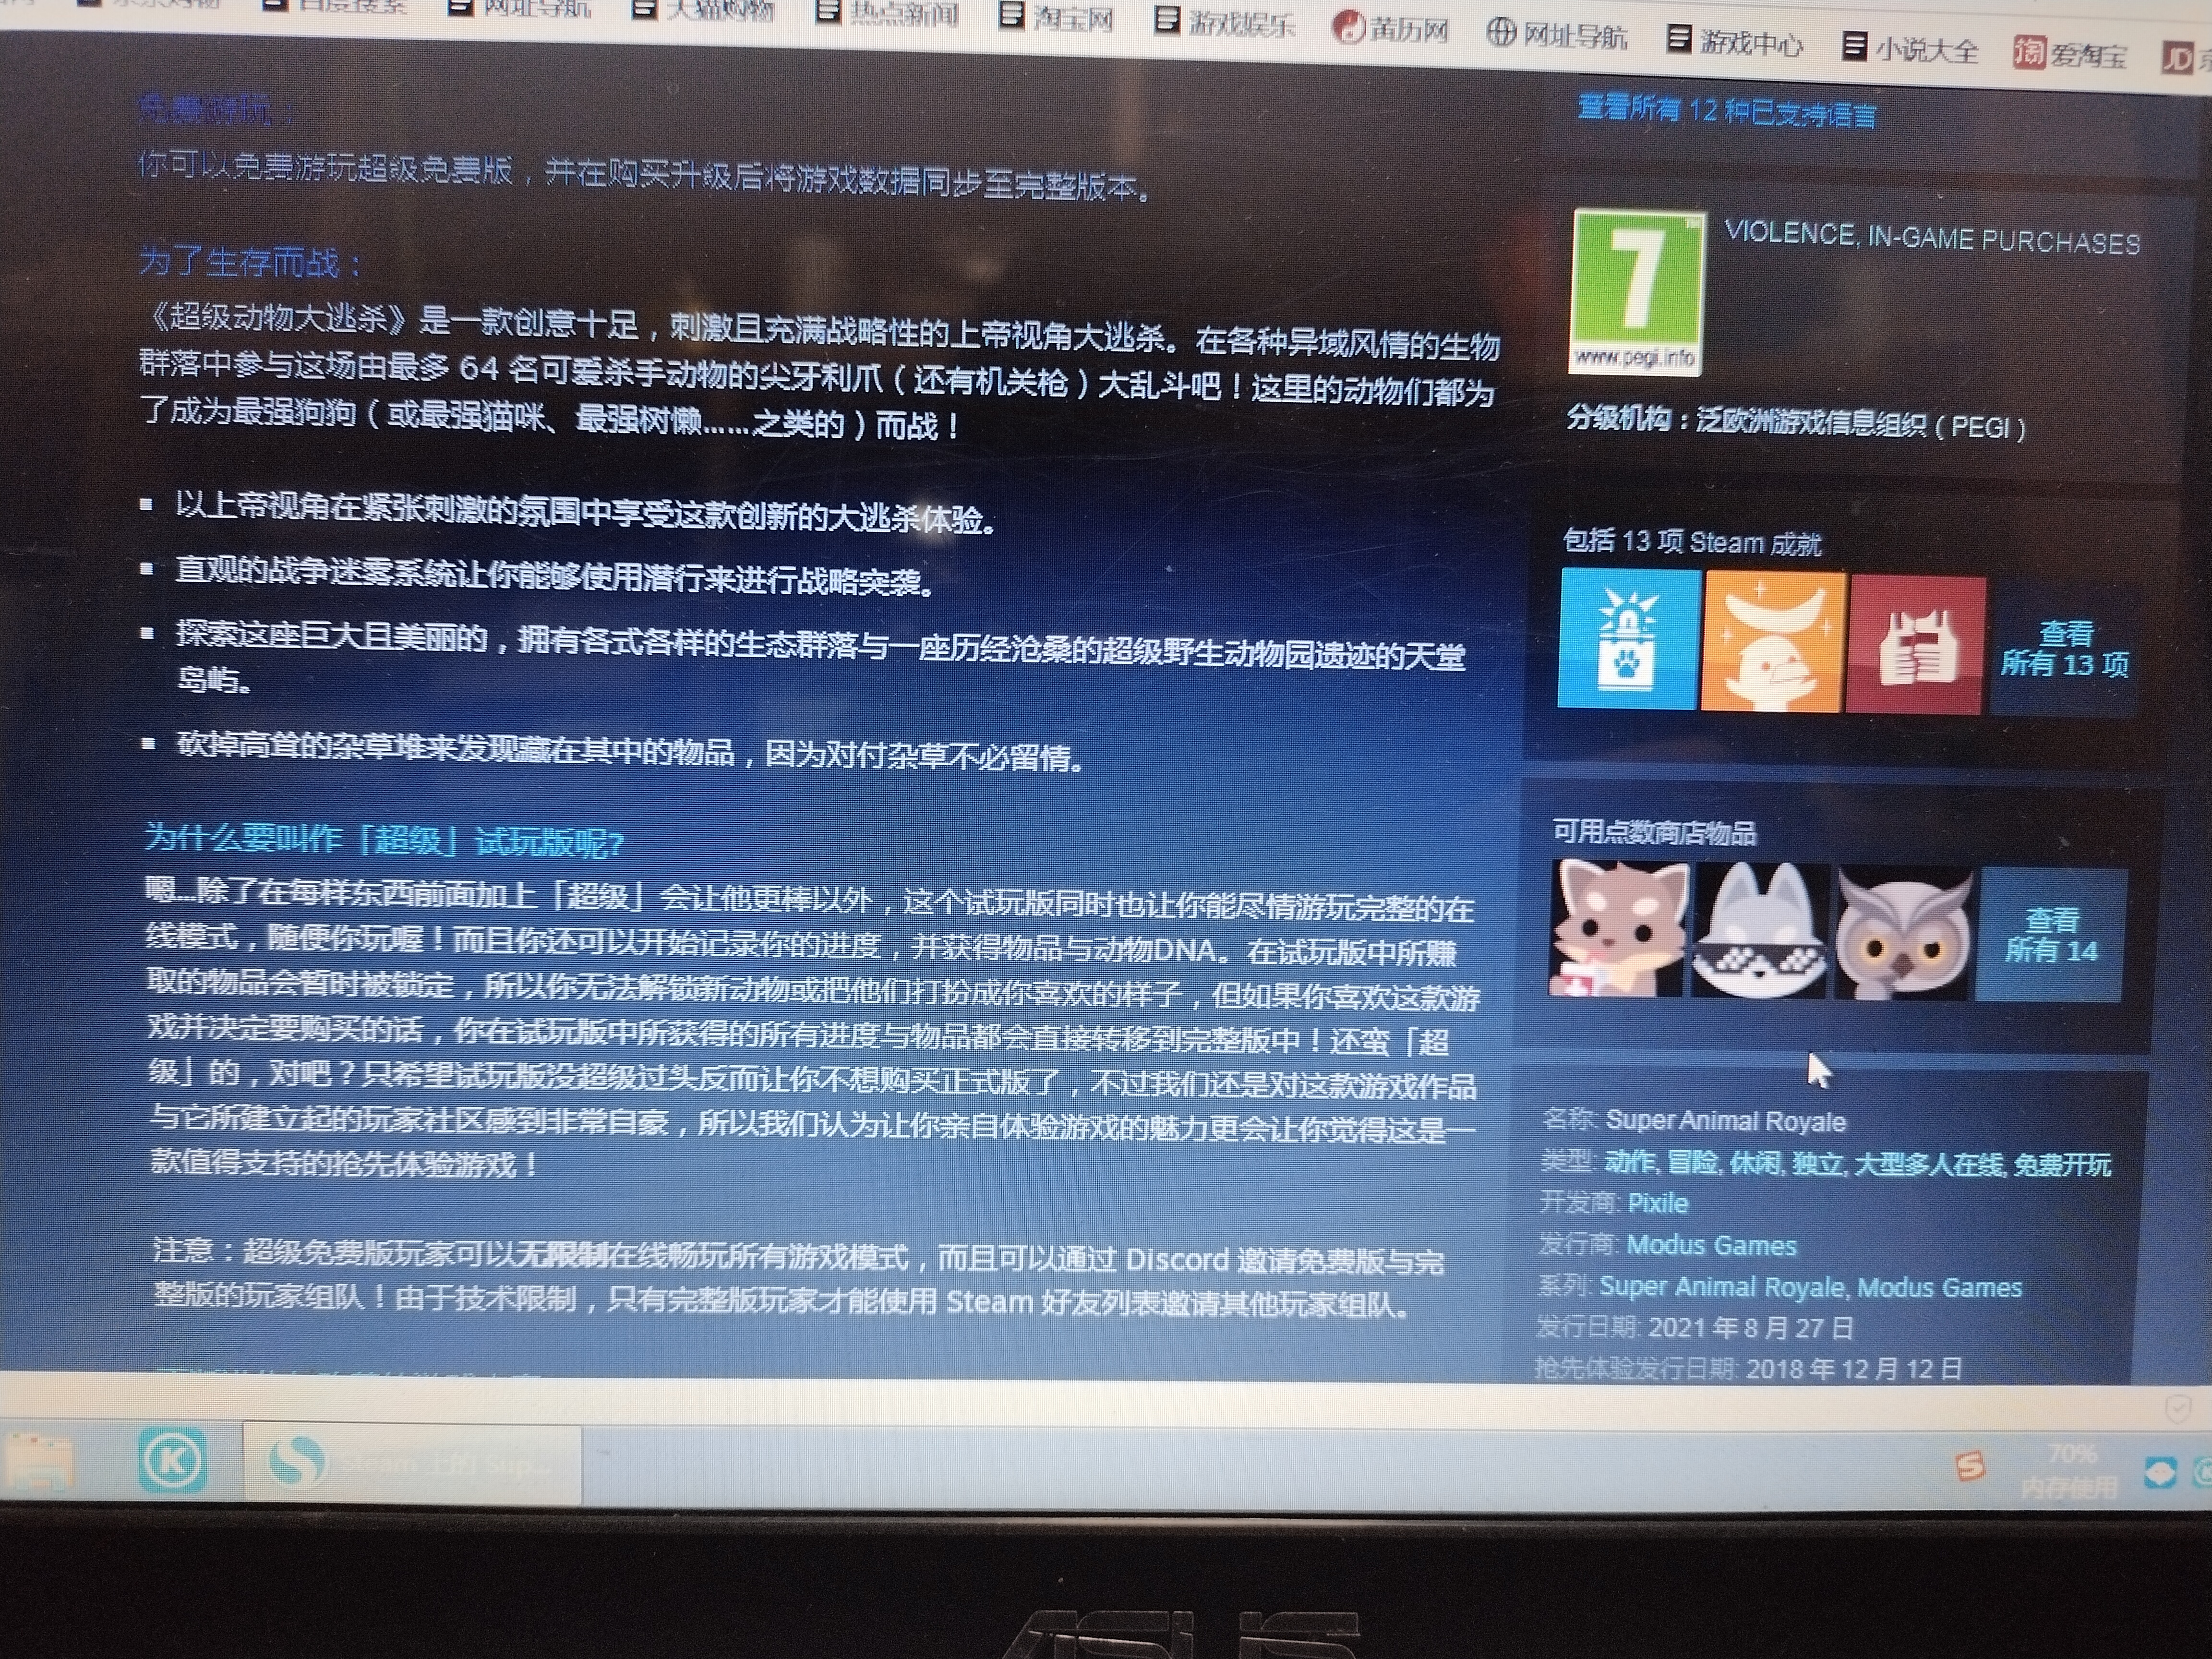Select the grey owl points shop item
Viewport: 2212px width, 1659px height.
(x=1902, y=933)
